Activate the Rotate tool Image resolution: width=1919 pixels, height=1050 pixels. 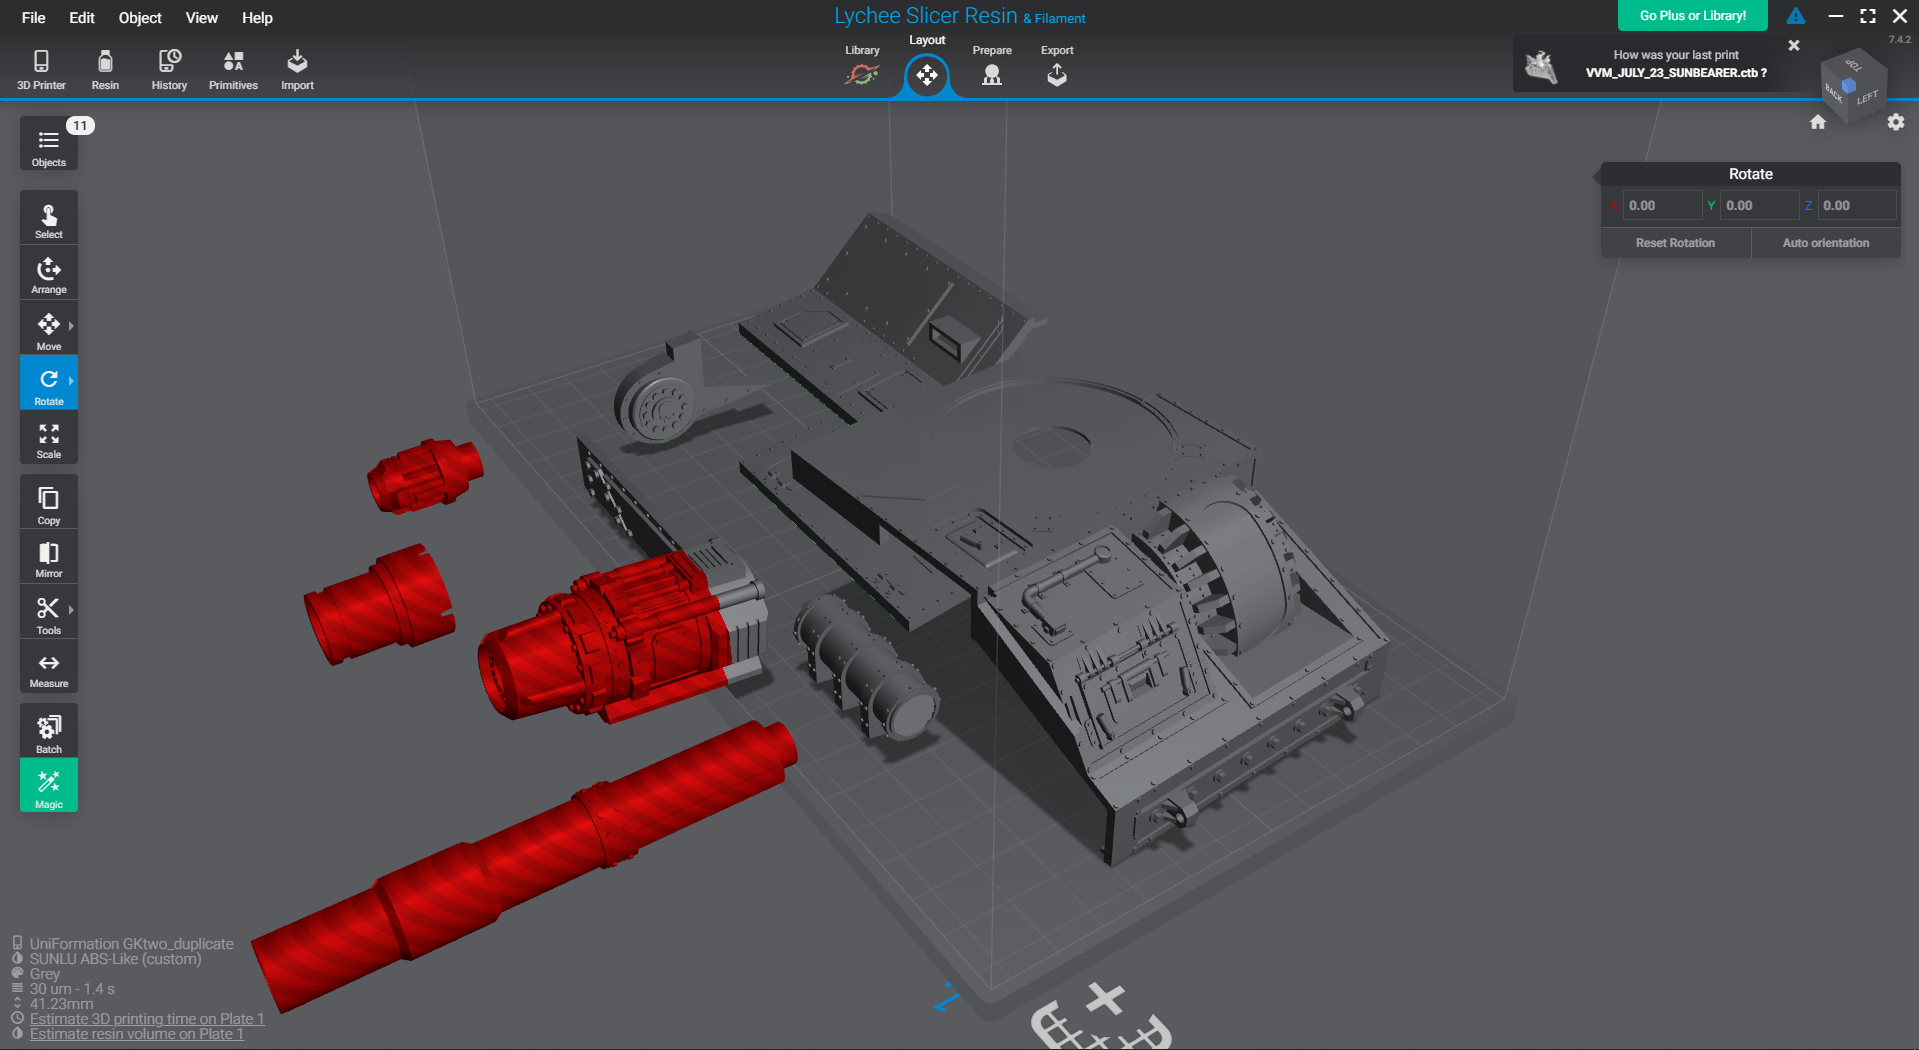(x=49, y=383)
